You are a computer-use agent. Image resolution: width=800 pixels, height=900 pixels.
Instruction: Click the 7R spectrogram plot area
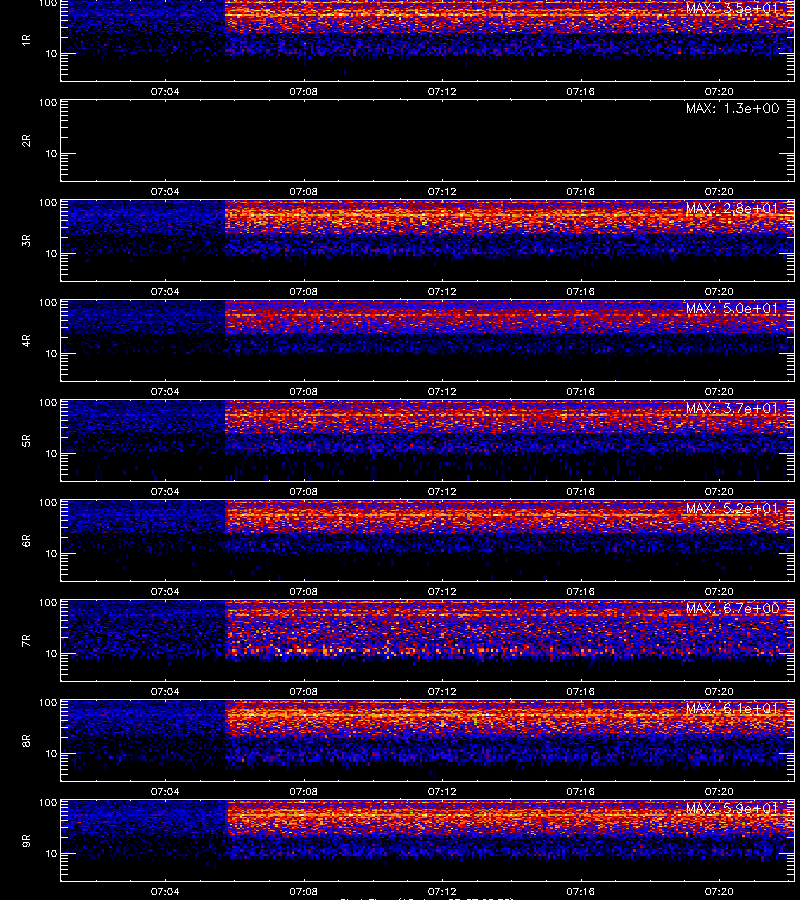point(428,641)
